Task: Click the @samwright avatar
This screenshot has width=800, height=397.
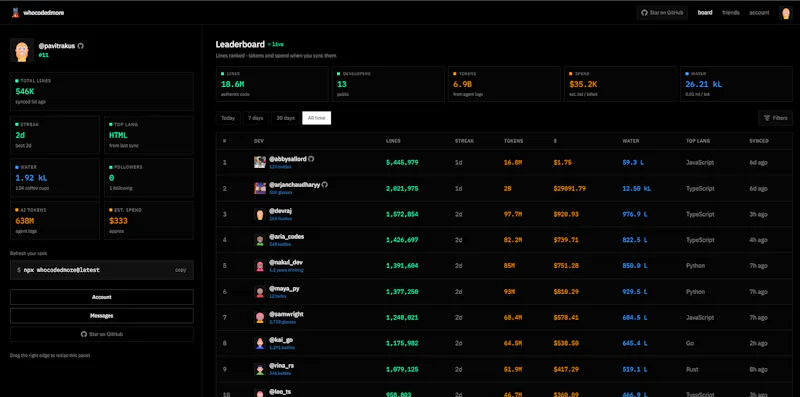Action: click(x=260, y=317)
